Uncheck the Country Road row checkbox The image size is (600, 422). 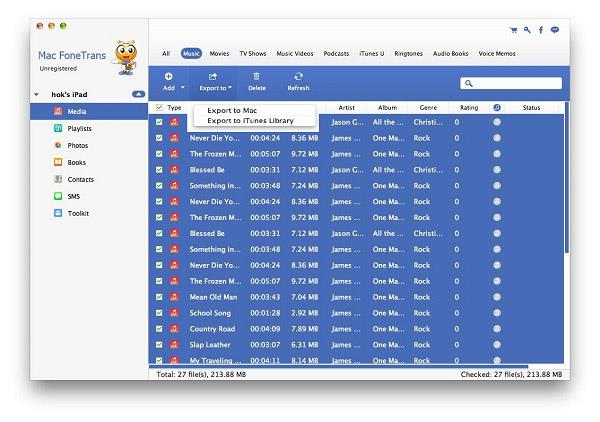tap(159, 329)
